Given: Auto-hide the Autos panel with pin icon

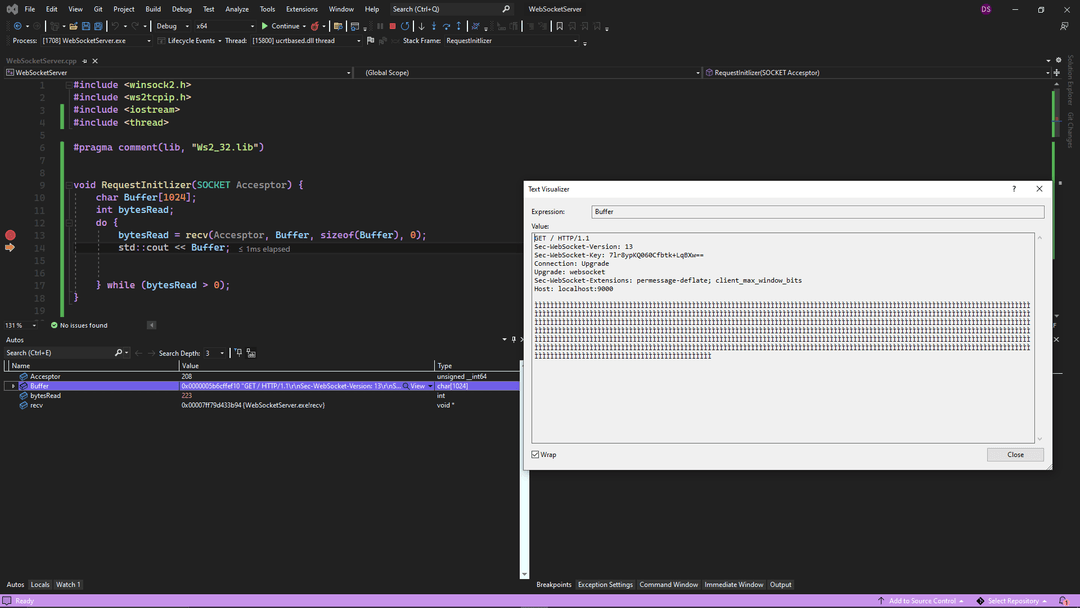Looking at the screenshot, I should (514, 339).
